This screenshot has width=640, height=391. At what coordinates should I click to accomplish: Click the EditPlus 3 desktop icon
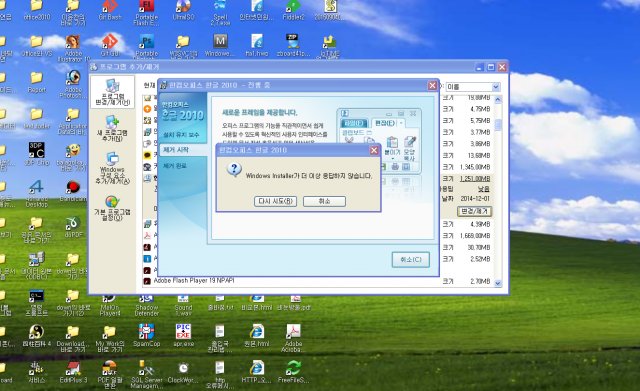tap(73, 372)
